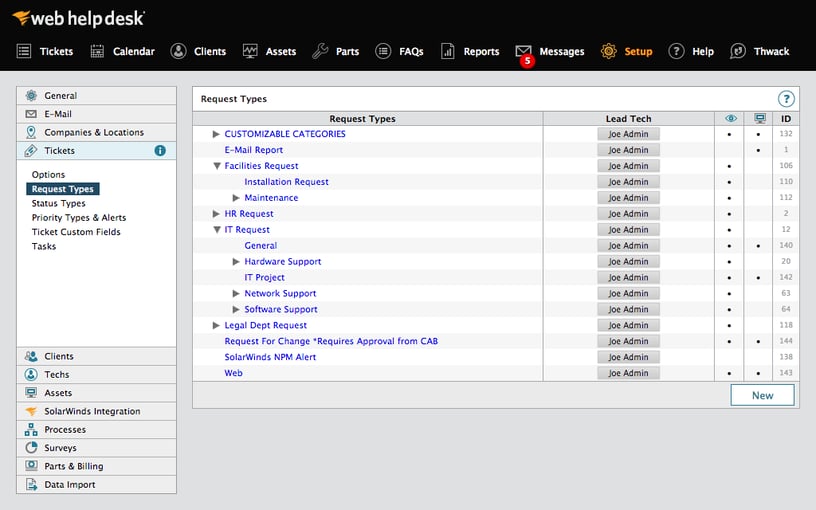Image resolution: width=816 pixels, height=510 pixels.
Task: Open the Thwack icon in top bar
Action: click(738, 51)
